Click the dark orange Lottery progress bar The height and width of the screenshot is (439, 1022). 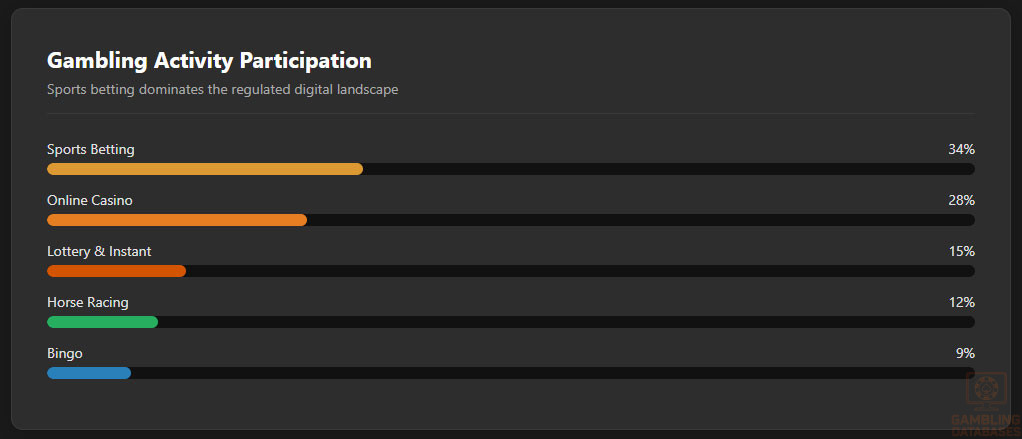point(116,271)
